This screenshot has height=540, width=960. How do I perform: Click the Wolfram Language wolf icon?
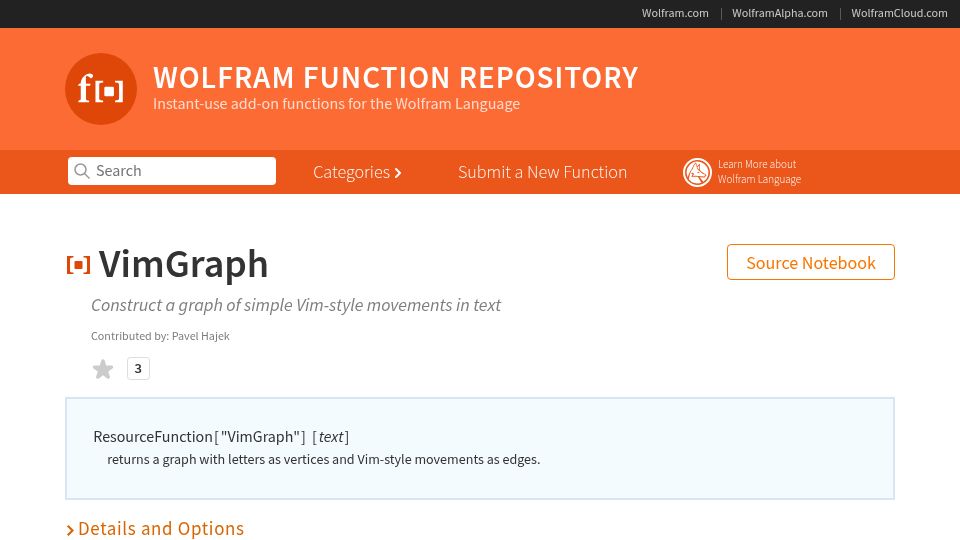[x=697, y=172]
